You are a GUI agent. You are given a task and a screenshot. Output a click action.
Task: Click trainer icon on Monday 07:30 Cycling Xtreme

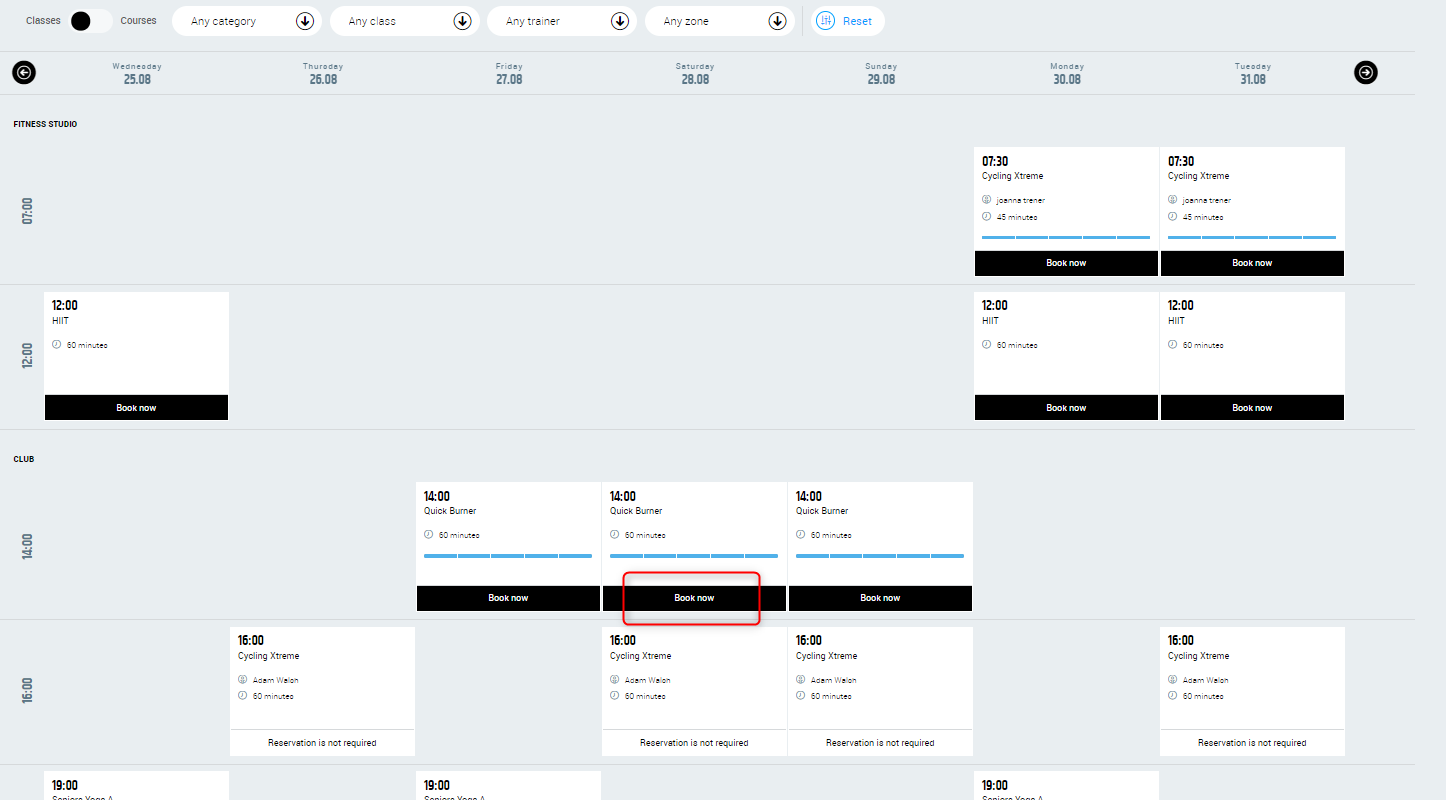[x=986, y=200]
